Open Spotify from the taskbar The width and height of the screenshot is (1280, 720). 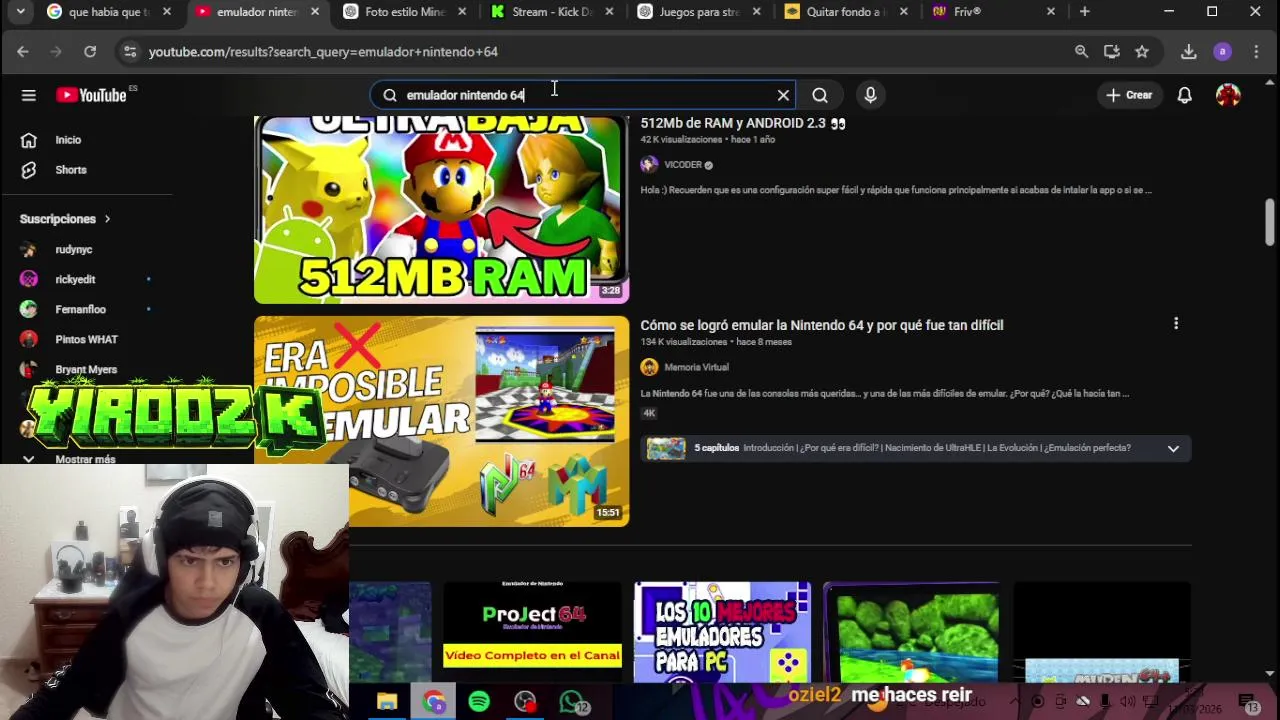pos(479,702)
